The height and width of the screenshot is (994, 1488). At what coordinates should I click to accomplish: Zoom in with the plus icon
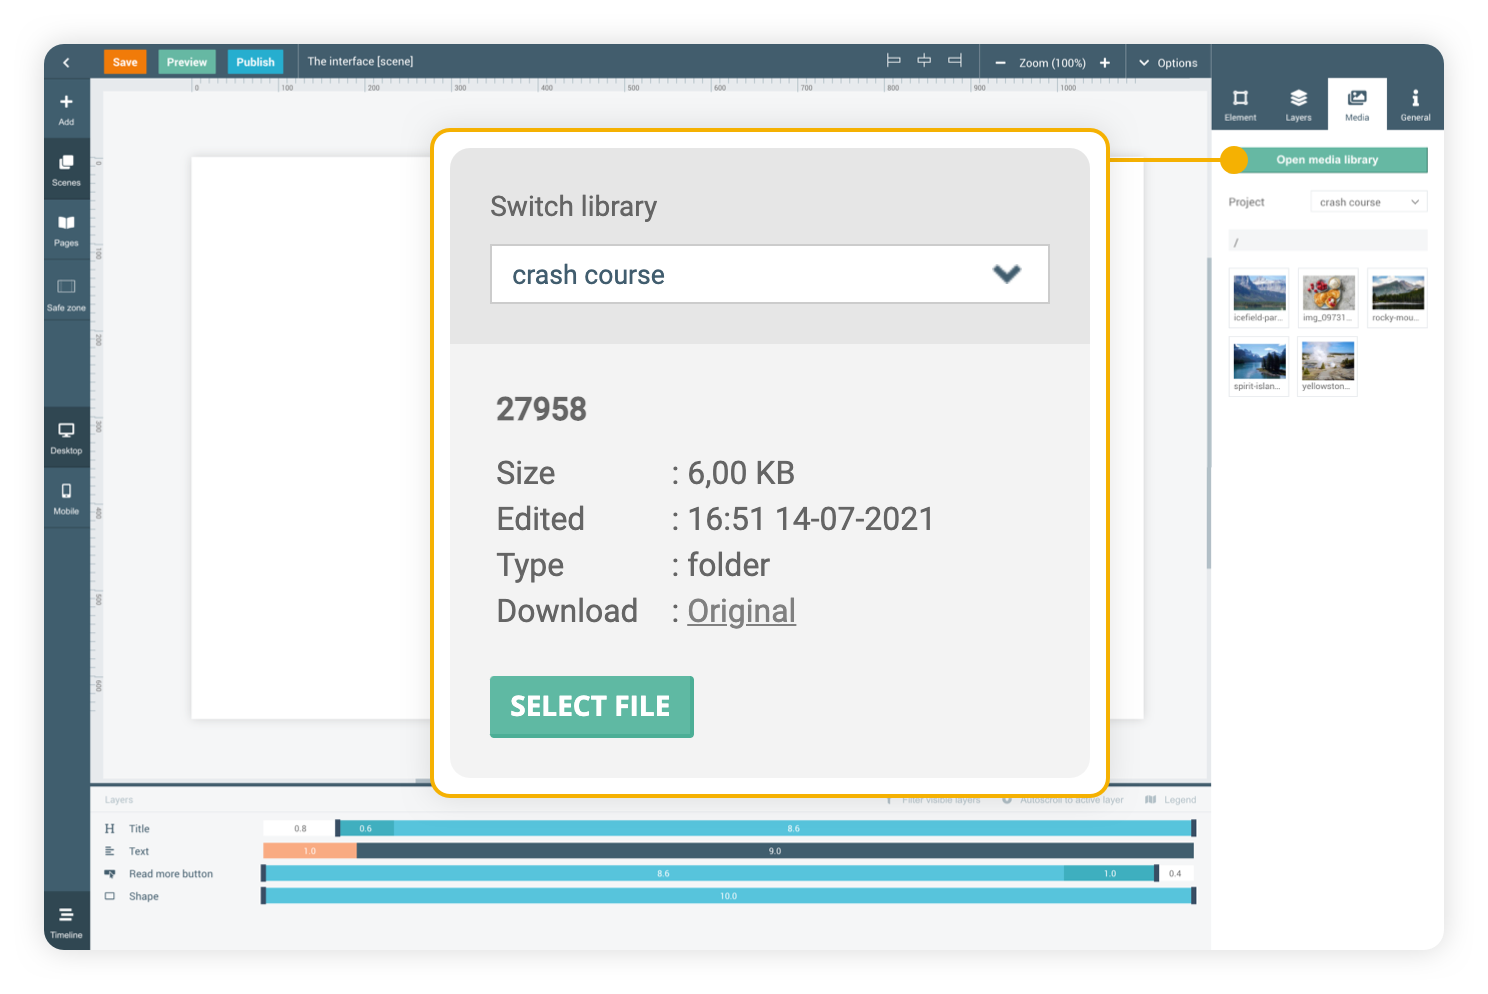(1105, 63)
